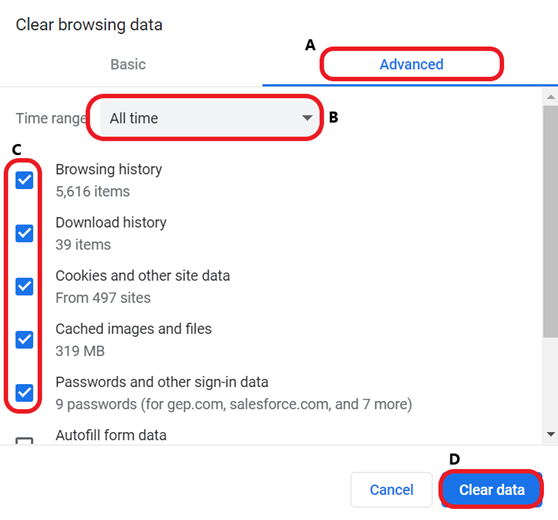The height and width of the screenshot is (520, 558).
Task: Click the scrollbar up arrow
Action: pyautogui.click(x=551, y=96)
